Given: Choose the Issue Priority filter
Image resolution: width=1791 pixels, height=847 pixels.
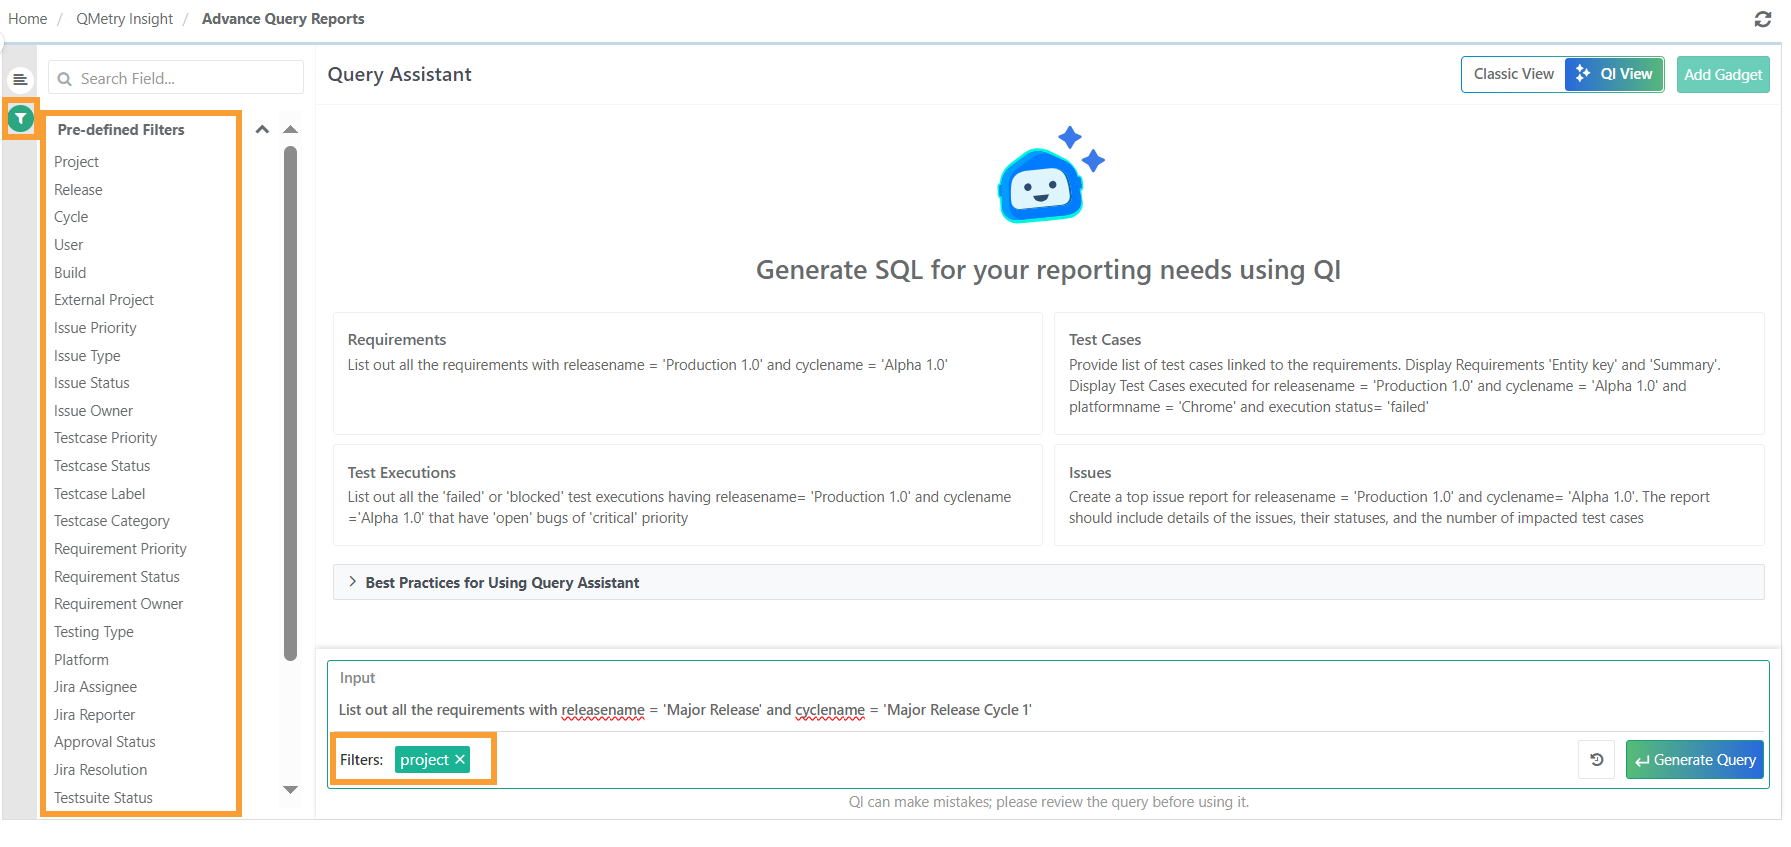Looking at the screenshot, I should click(95, 328).
